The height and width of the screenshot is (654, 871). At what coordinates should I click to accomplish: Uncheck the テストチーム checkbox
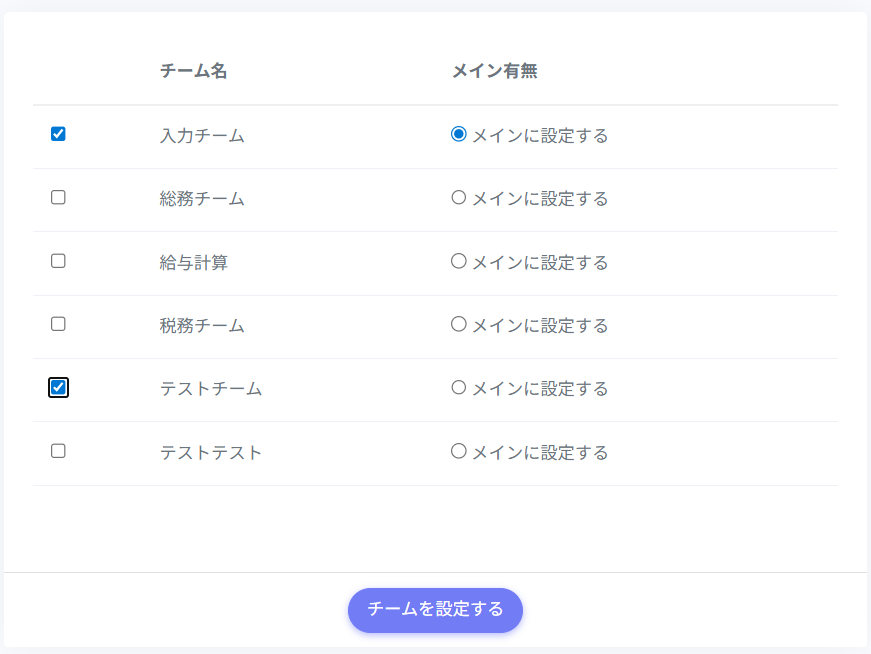point(58,387)
